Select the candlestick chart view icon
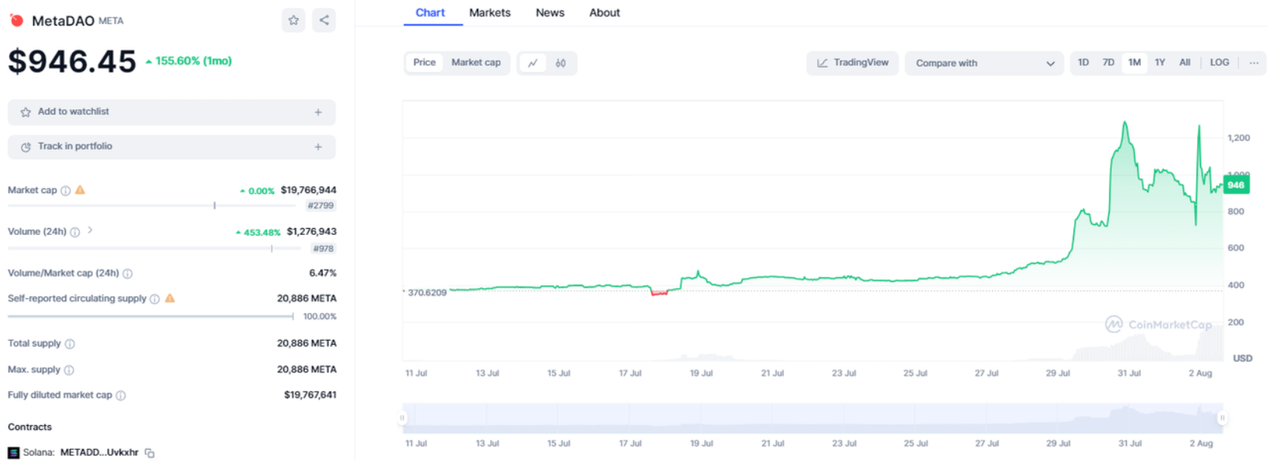This screenshot has height=473, width=1280. [561, 63]
